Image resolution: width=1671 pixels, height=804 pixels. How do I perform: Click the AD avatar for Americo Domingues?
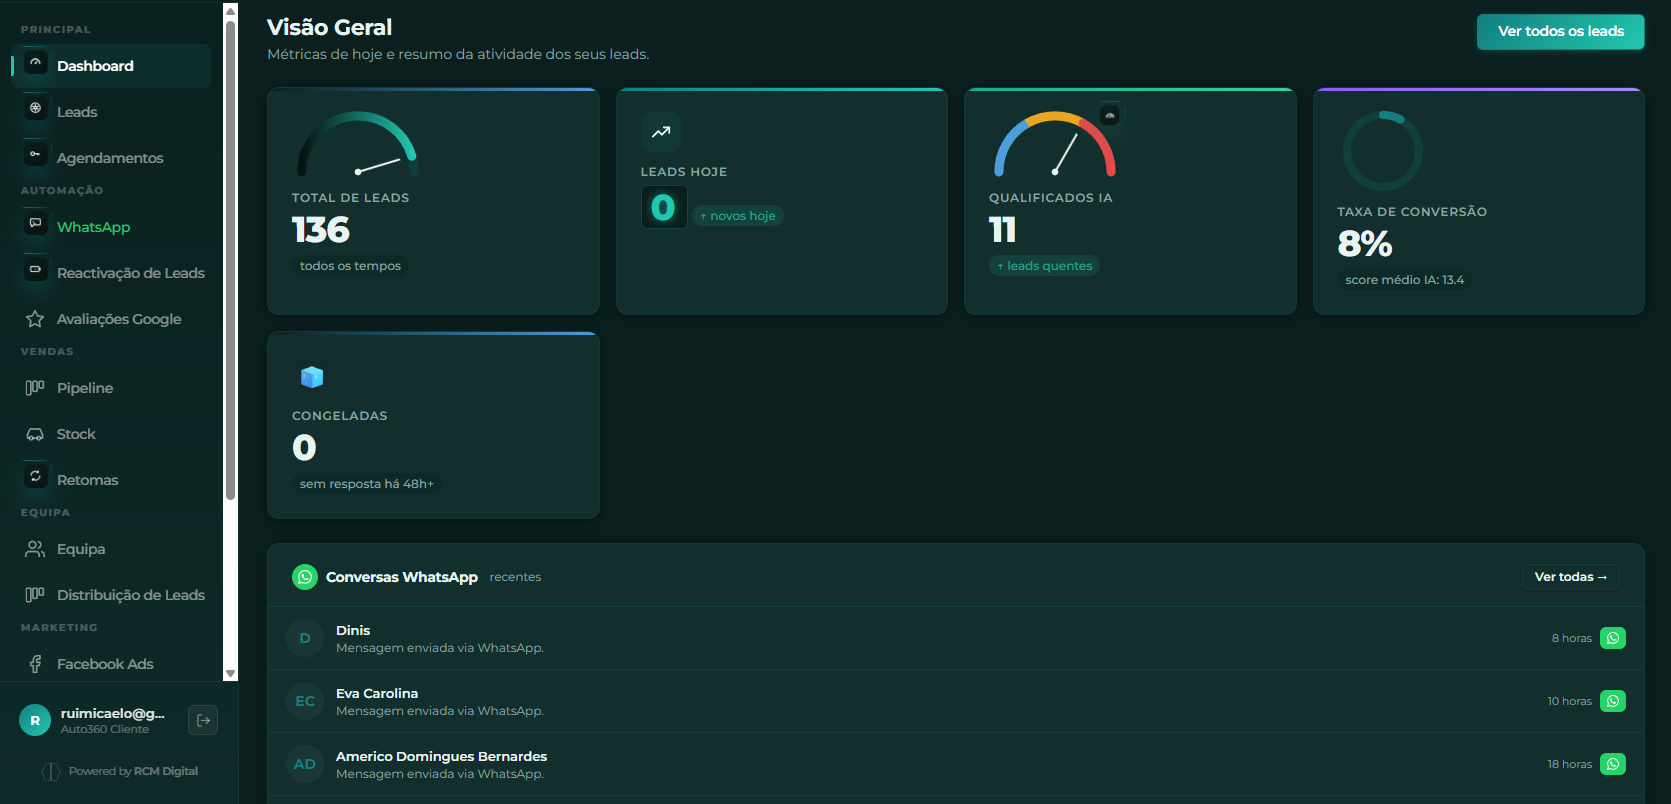click(305, 764)
